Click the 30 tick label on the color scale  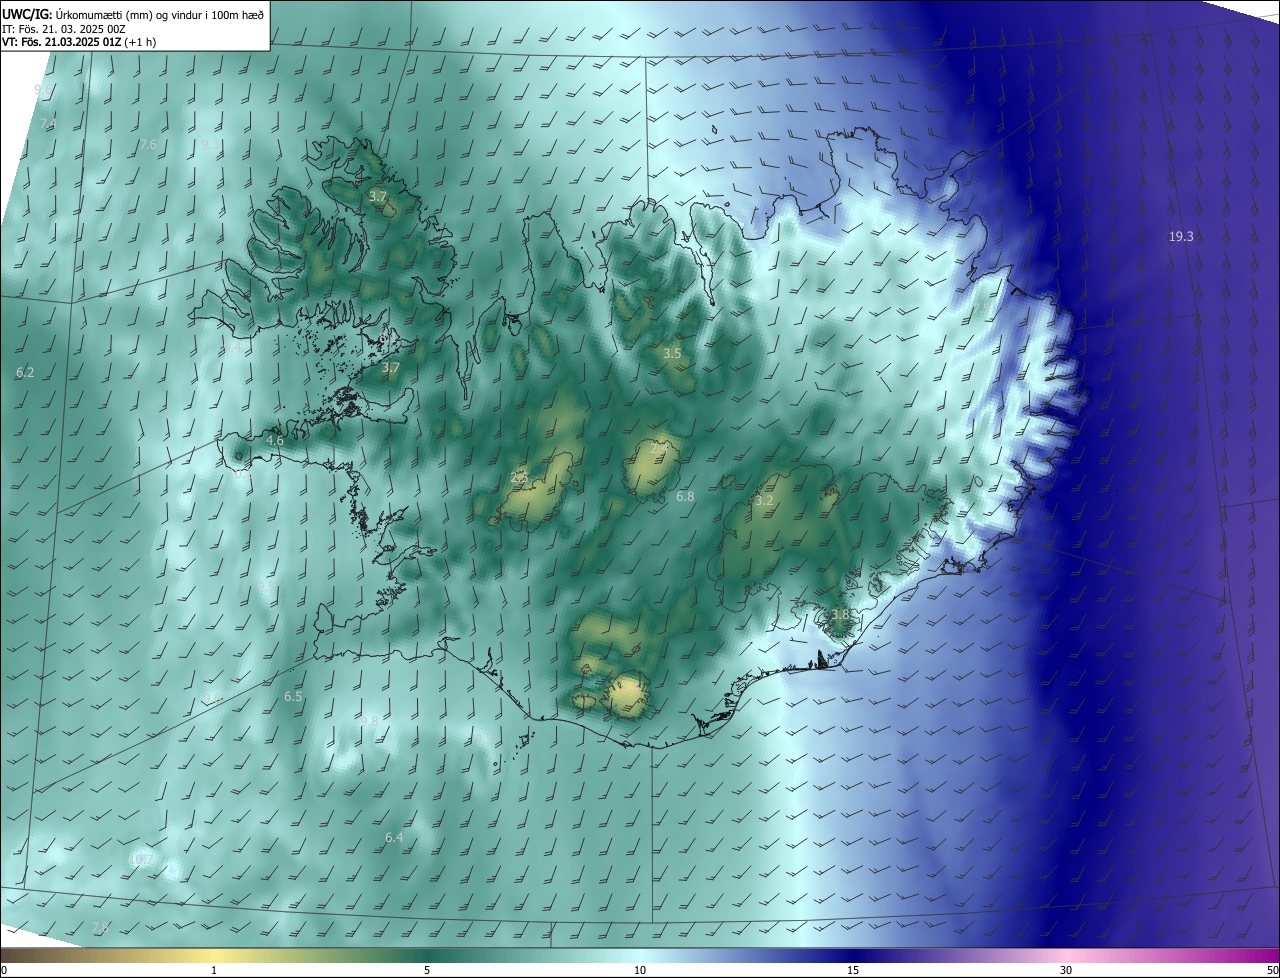click(x=1066, y=971)
